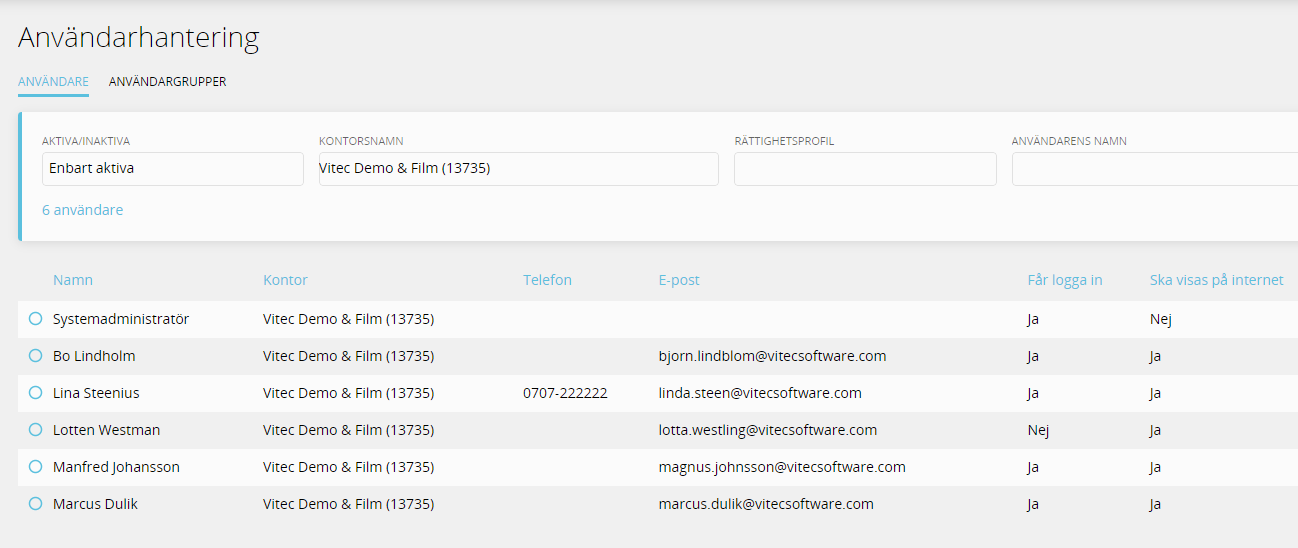Sort table by the Får logga in header
Viewport: 1298px width, 548px height.
pos(1065,280)
